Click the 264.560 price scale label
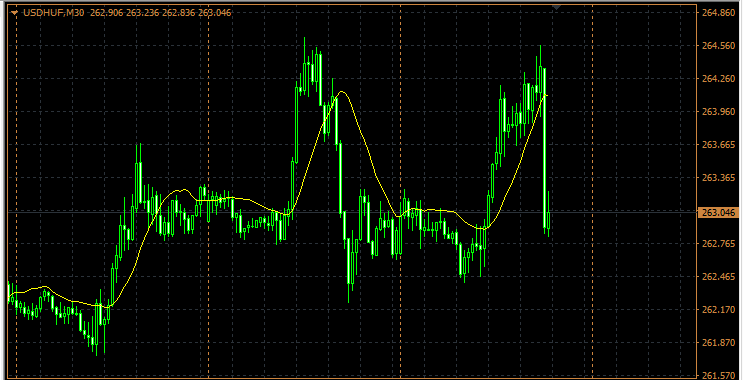This screenshot has width=743, height=380. pyautogui.click(x=717, y=45)
